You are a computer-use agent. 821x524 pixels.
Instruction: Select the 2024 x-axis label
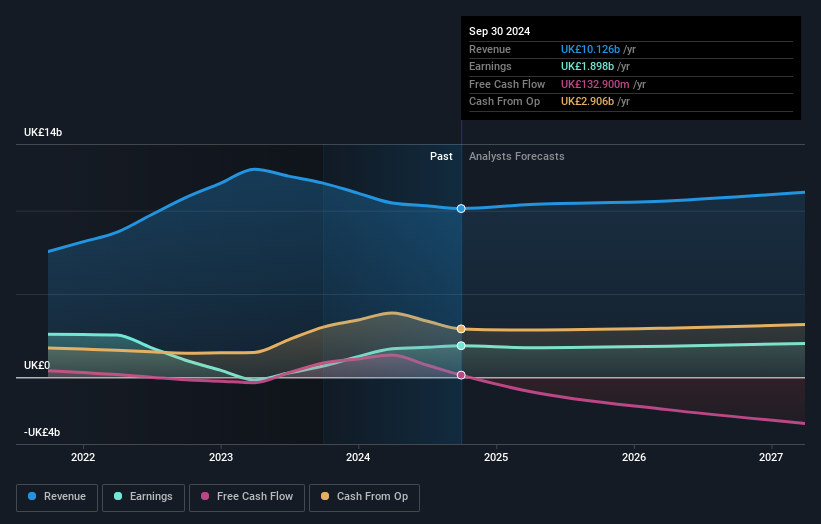click(358, 458)
